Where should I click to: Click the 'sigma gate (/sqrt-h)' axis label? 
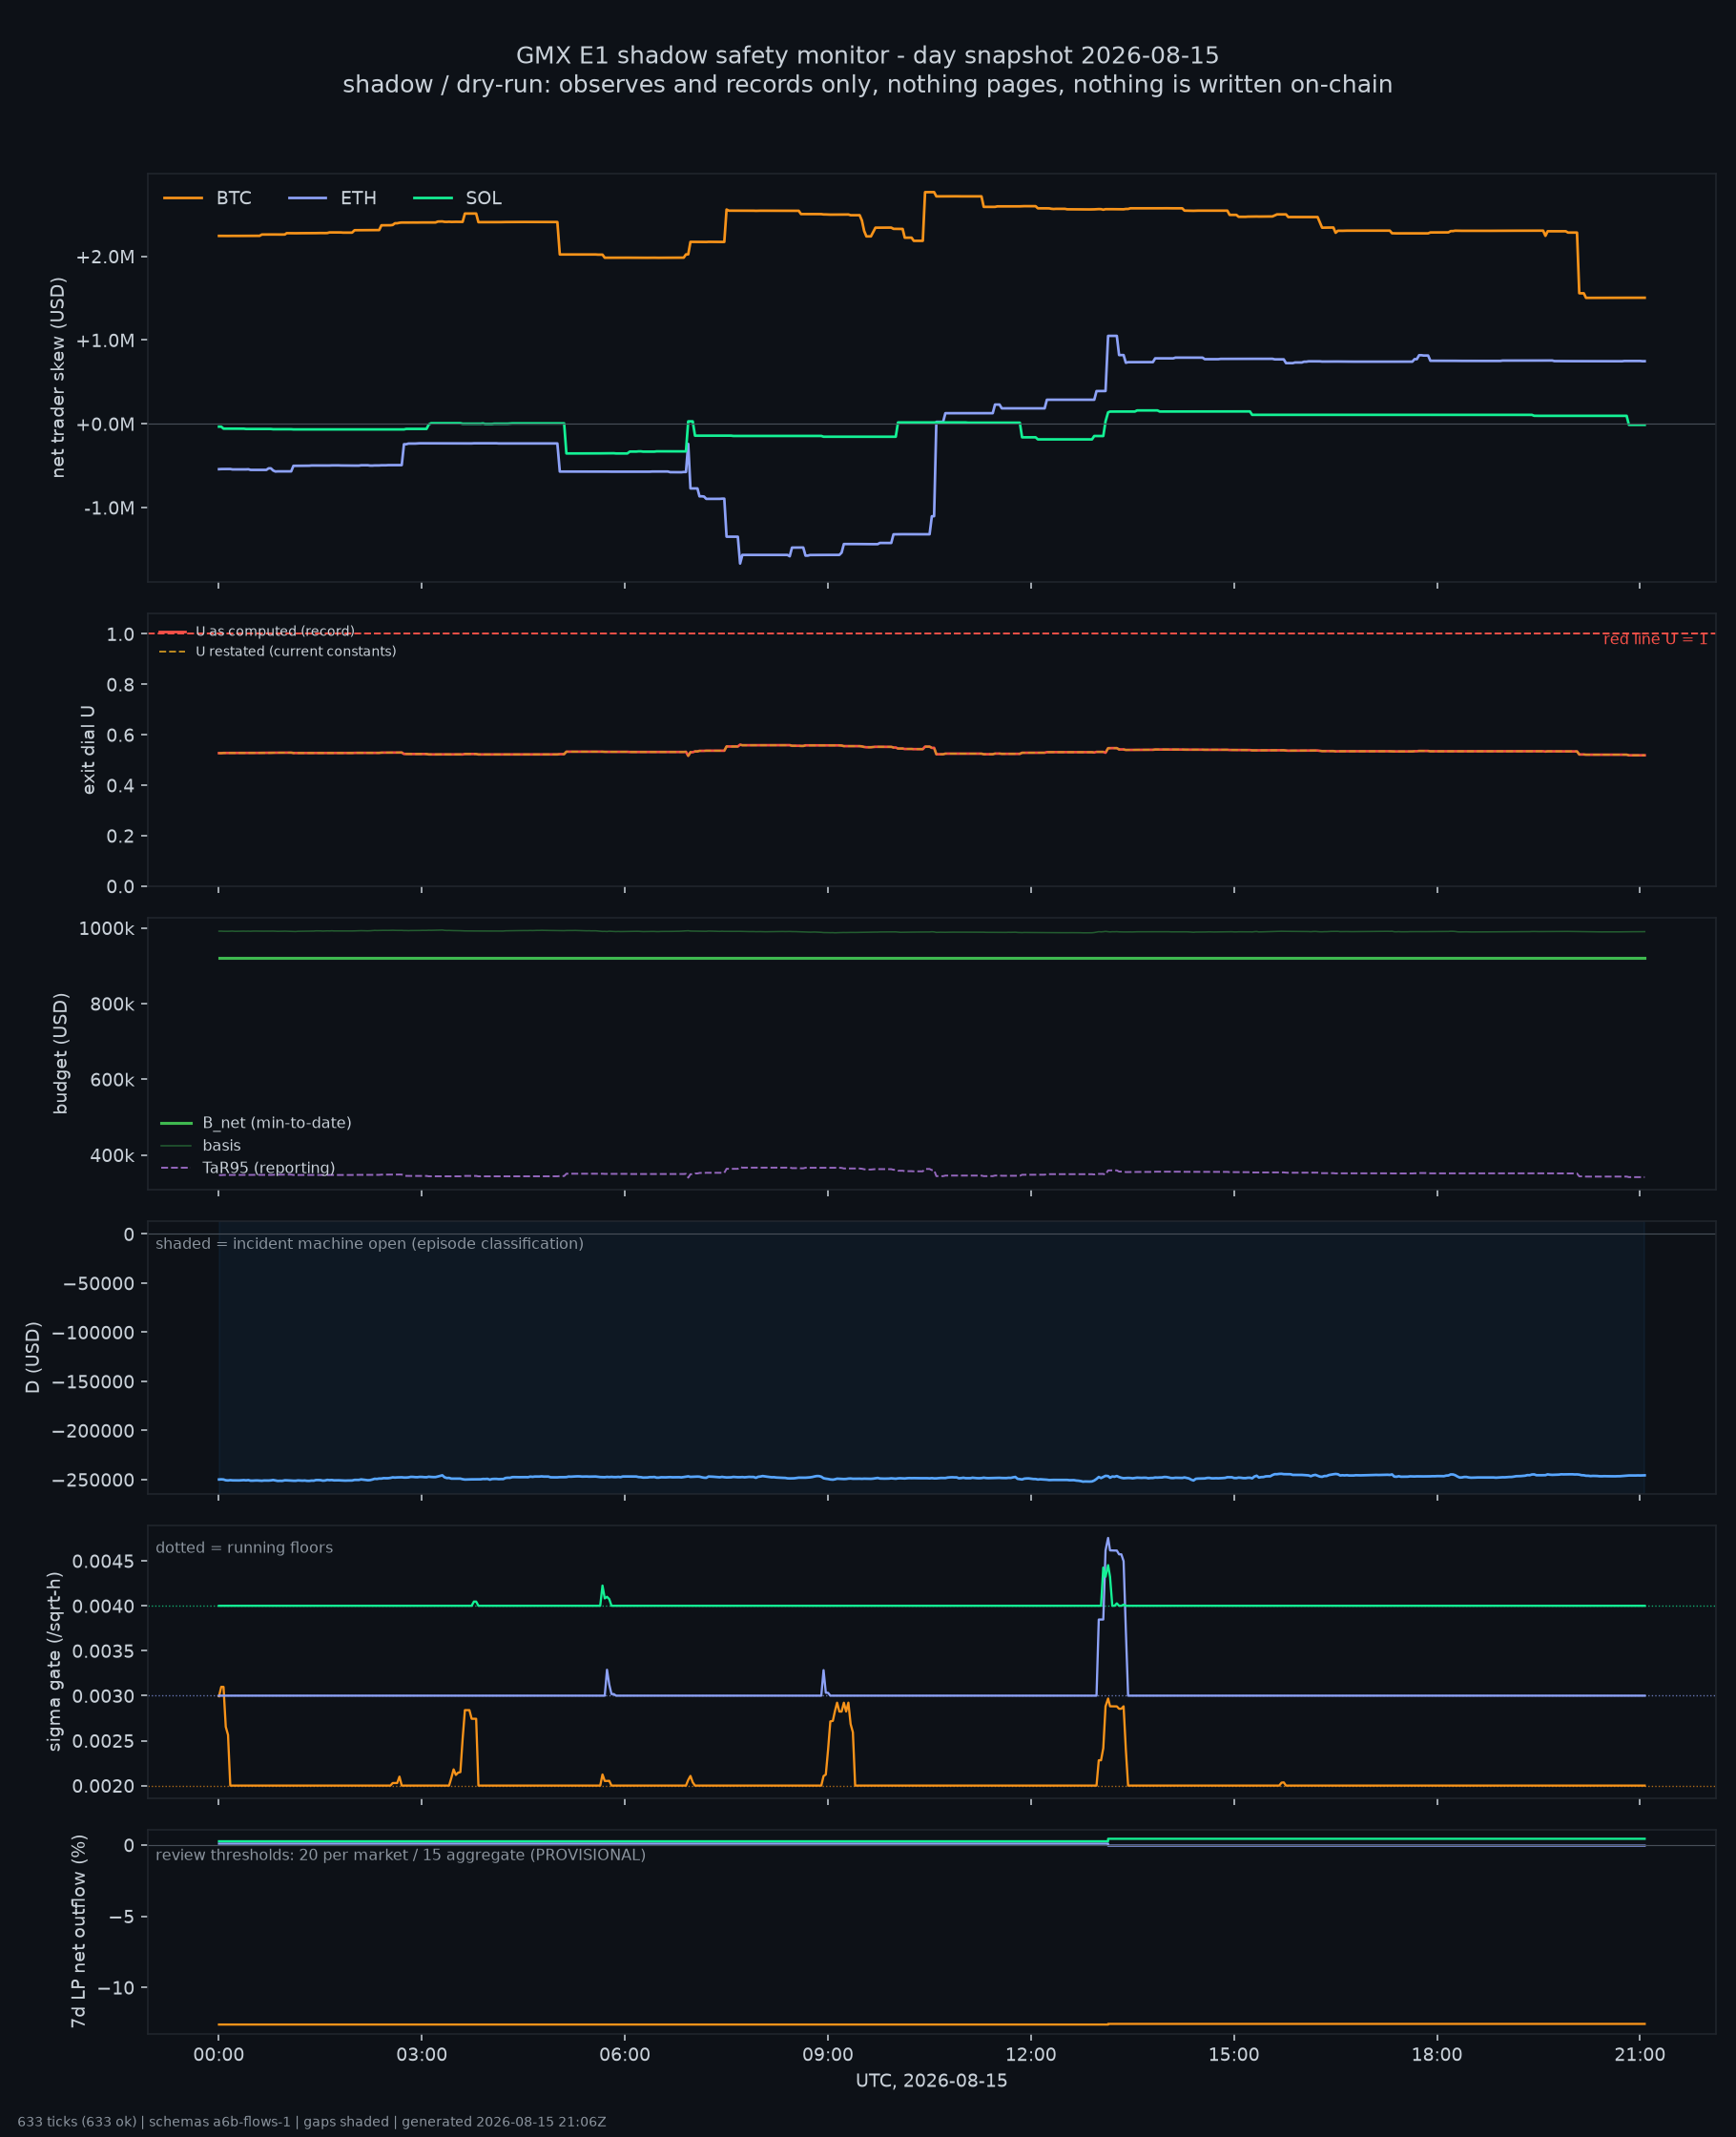click(x=54, y=1661)
